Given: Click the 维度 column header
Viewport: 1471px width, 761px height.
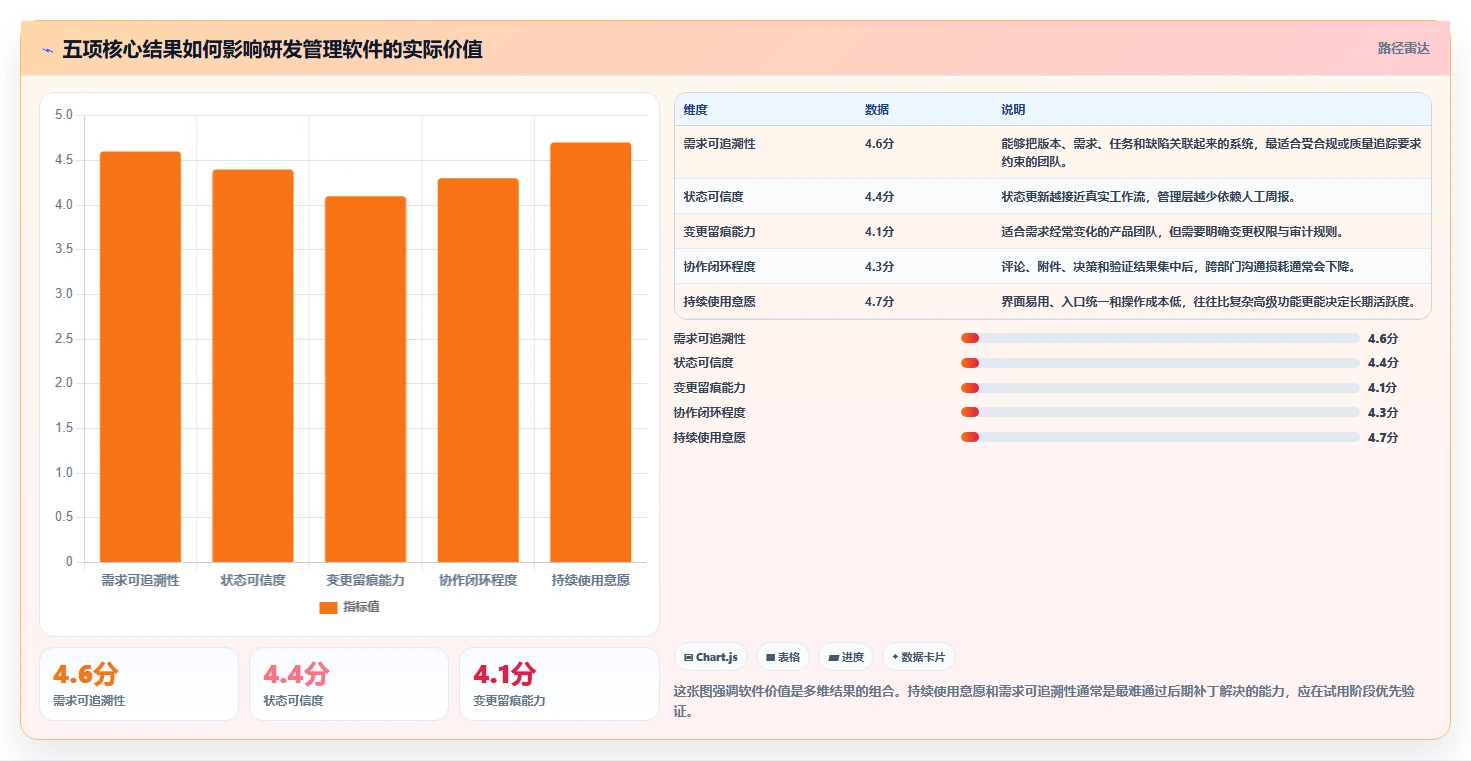Looking at the screenshot, I should pyautogui.click(x=695, y=110).
